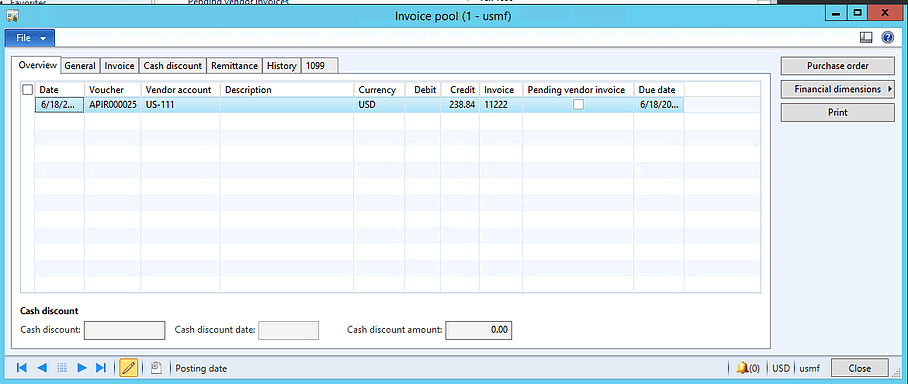The image size is (908, 384).
Task: Open the Invoice tab
Action: [x=119, y=66]
